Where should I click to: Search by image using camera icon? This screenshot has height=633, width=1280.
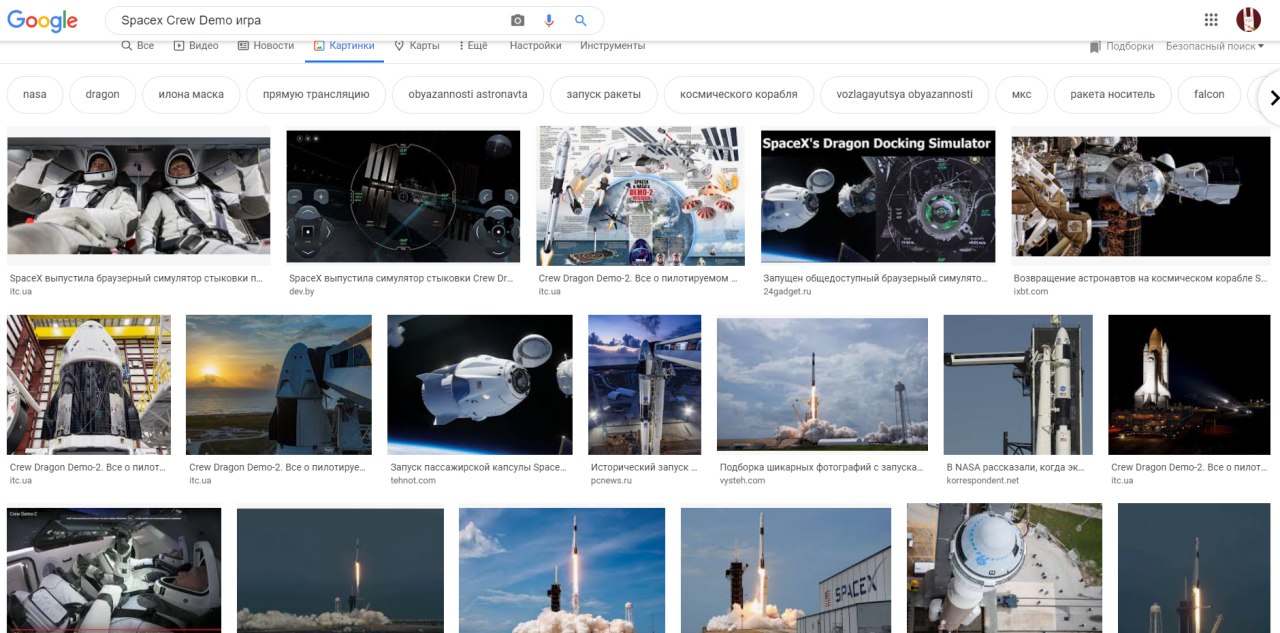pyautogui.click(x=518, y=20)
